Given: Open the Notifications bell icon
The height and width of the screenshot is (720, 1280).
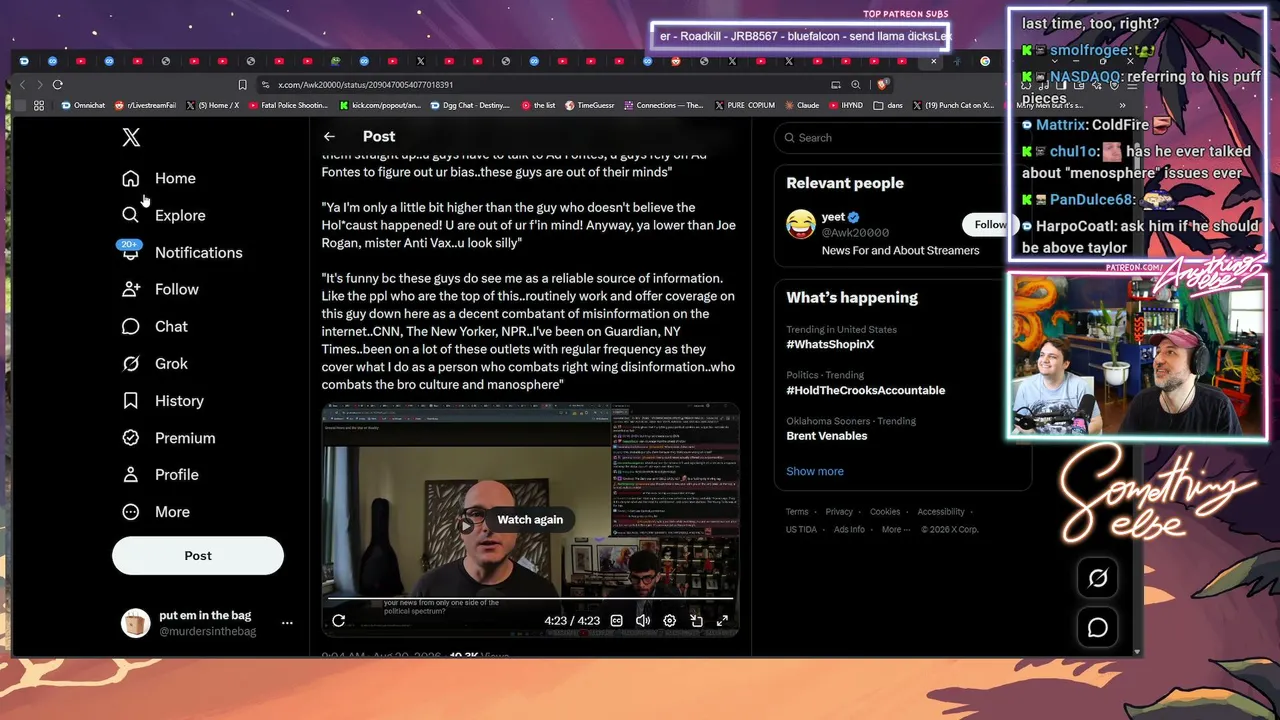Looking at the screenshot, I should coord(131,252).
